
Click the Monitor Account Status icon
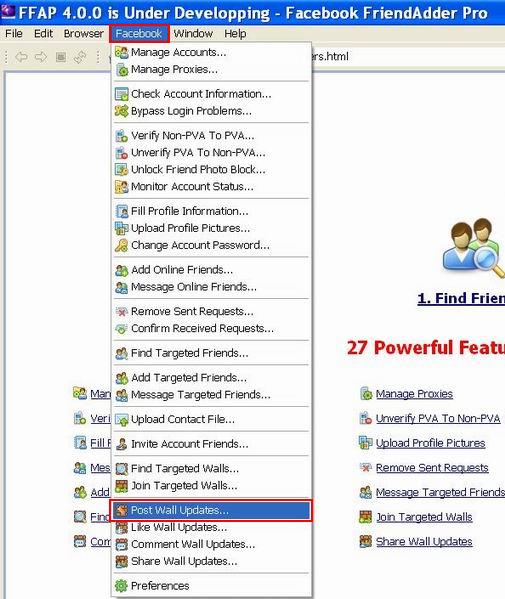[121, 187]
